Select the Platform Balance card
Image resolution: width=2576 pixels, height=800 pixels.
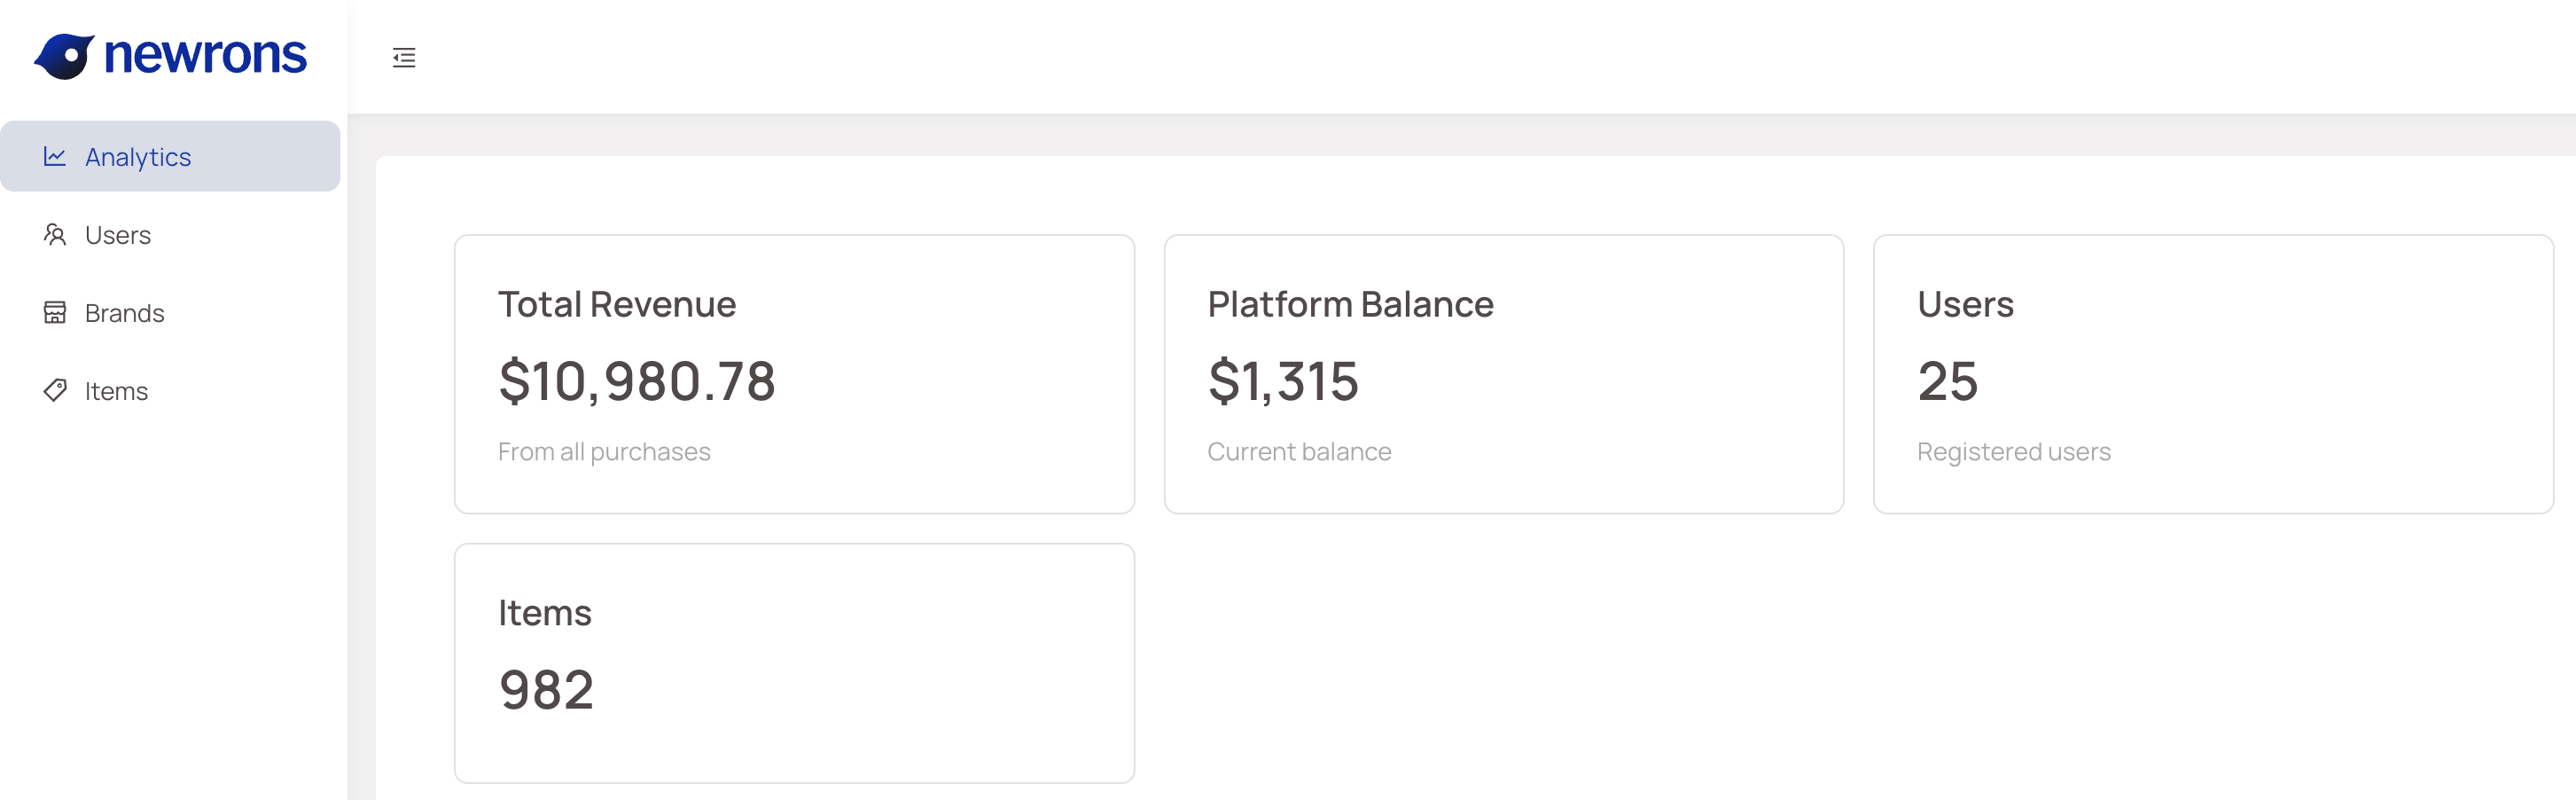coord(1504,375)
